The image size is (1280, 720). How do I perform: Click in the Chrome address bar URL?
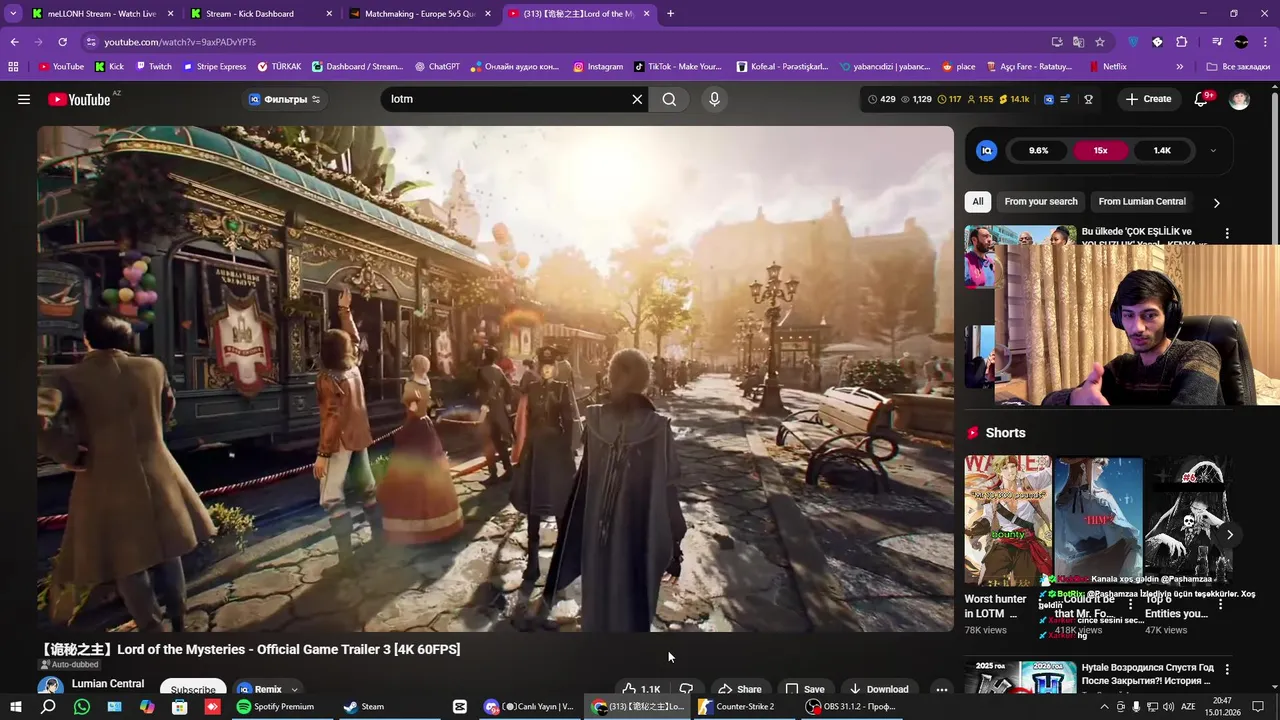[180, 42]
